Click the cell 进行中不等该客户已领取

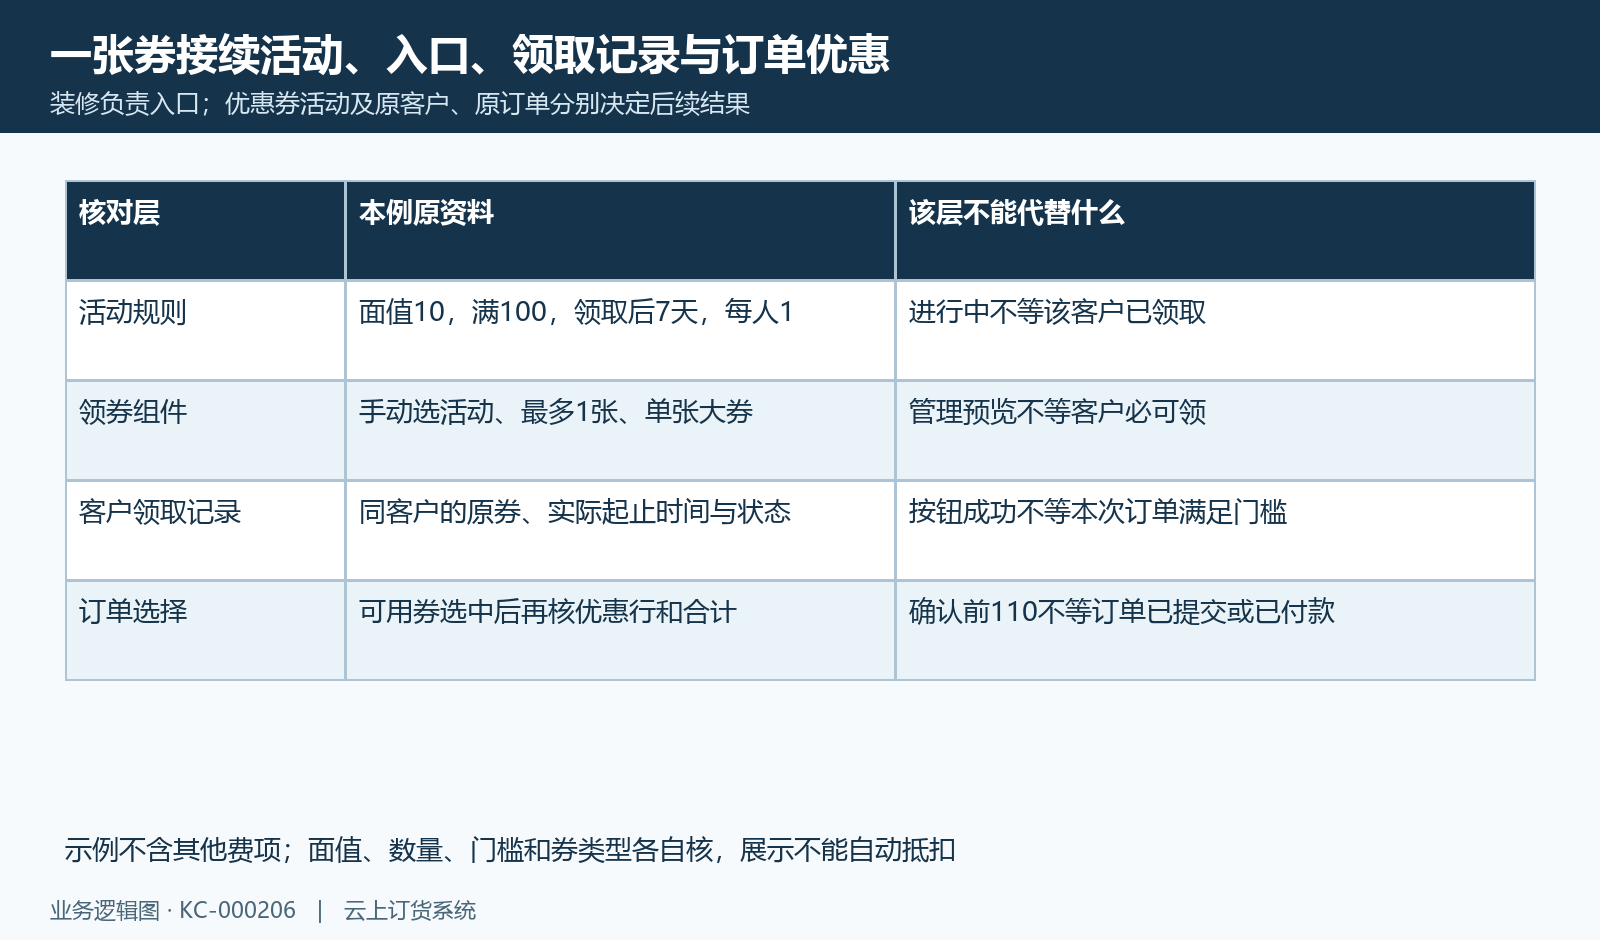tap(1215, 331)
